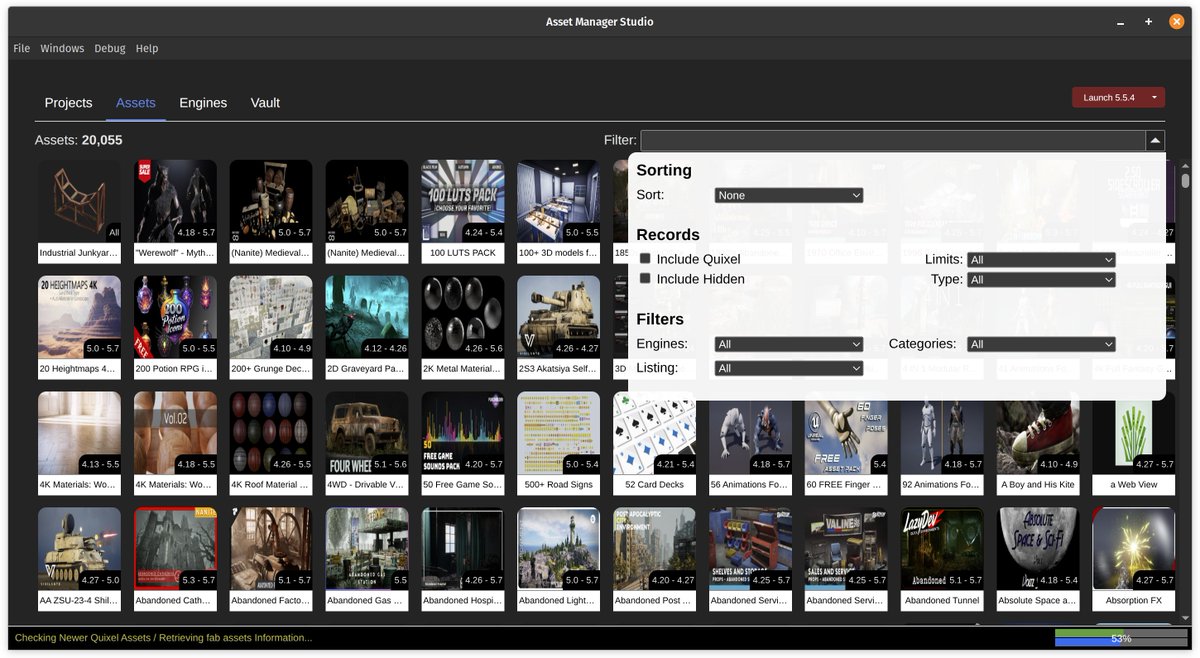Collapse the filter options panel arrow

click(1155, 141)
